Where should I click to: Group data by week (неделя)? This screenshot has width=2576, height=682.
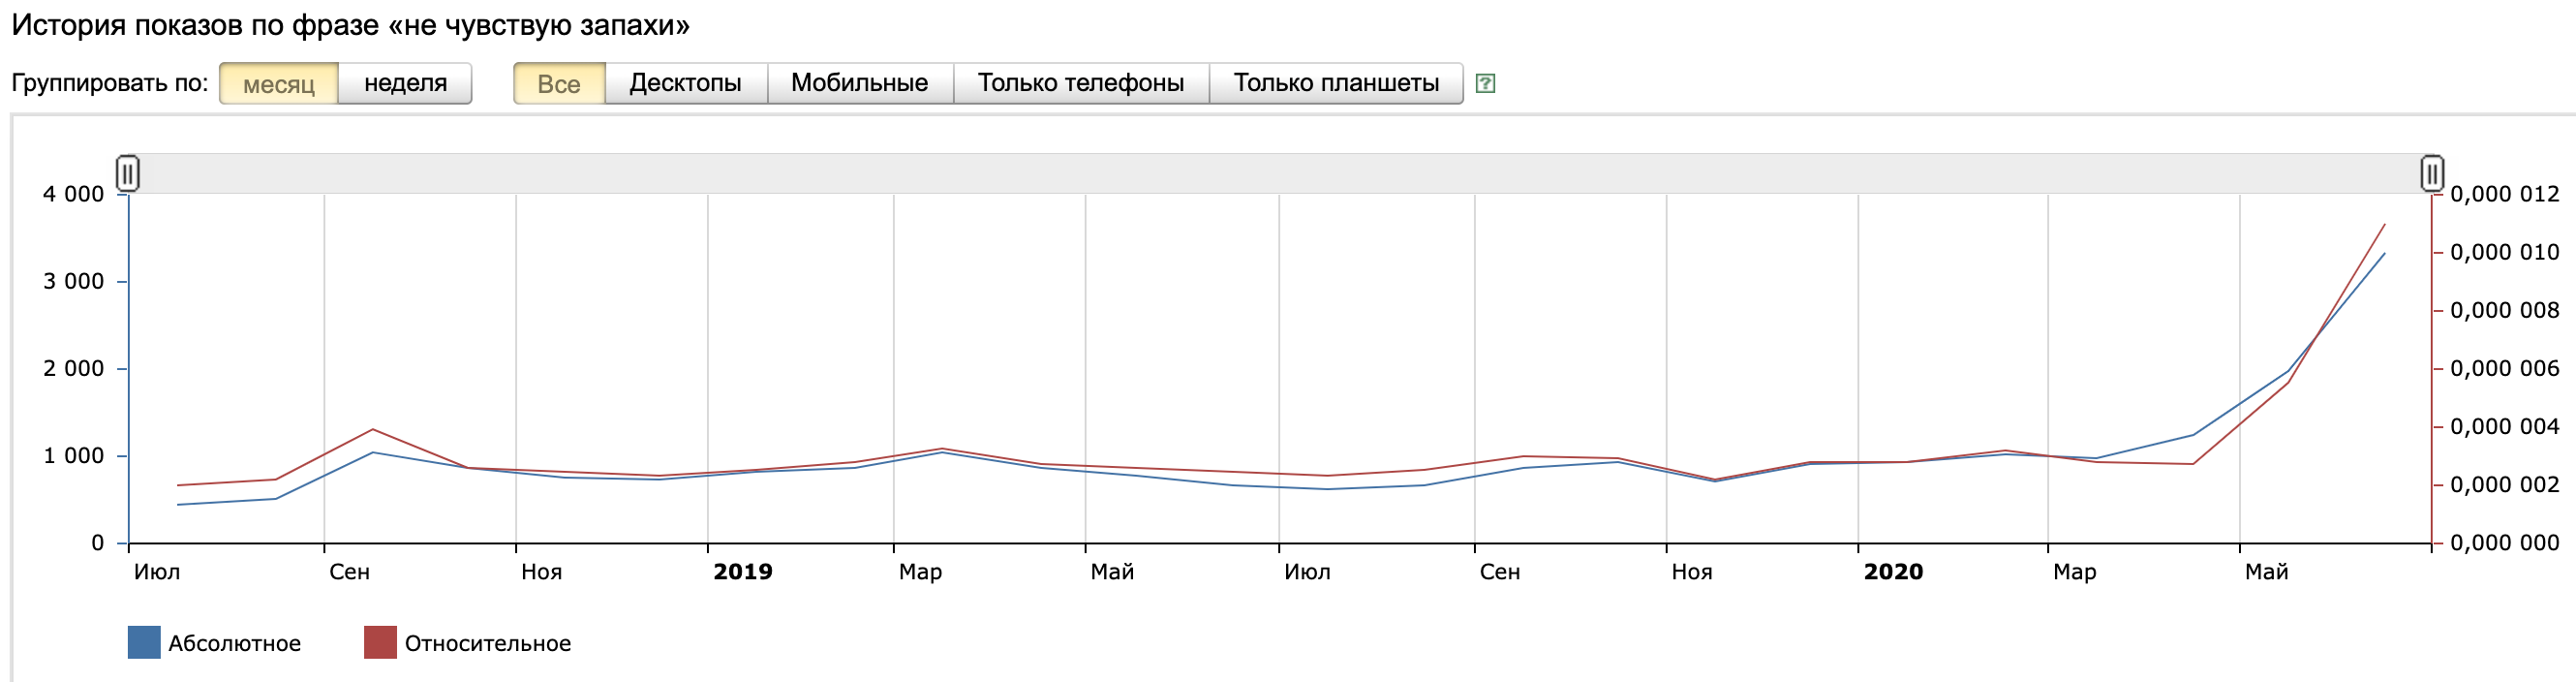coord(405,84)
